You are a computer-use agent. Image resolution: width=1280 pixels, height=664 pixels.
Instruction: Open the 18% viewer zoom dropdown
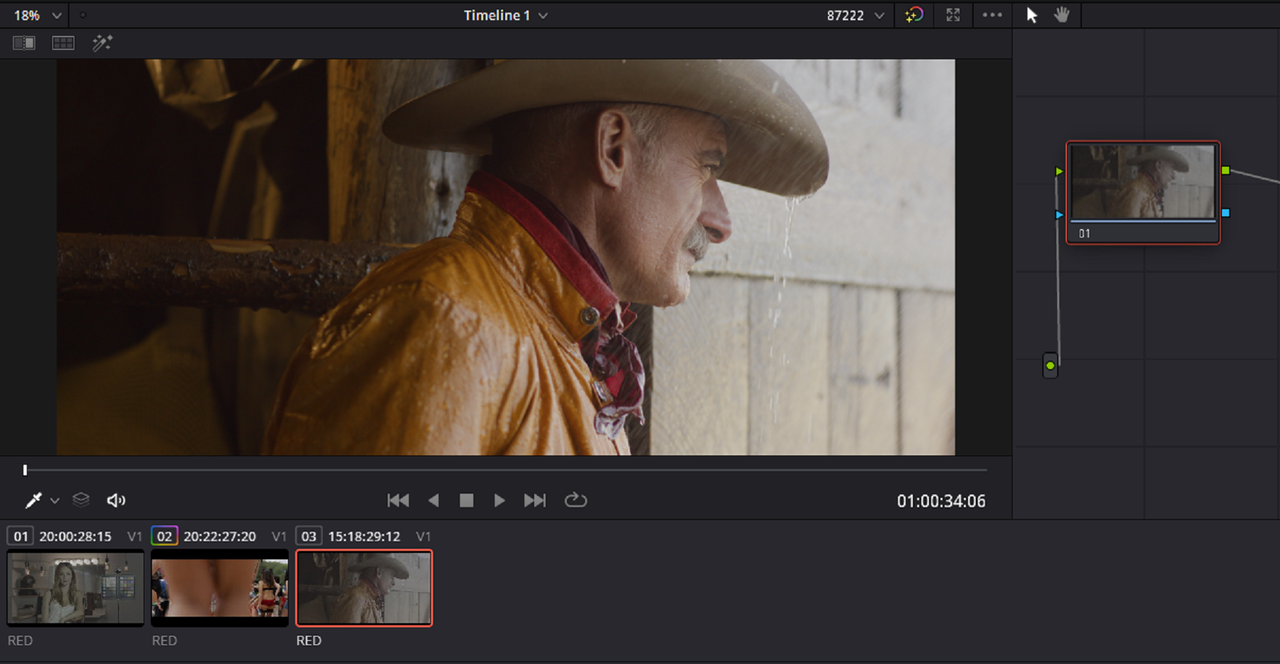[x=37, y=15]
